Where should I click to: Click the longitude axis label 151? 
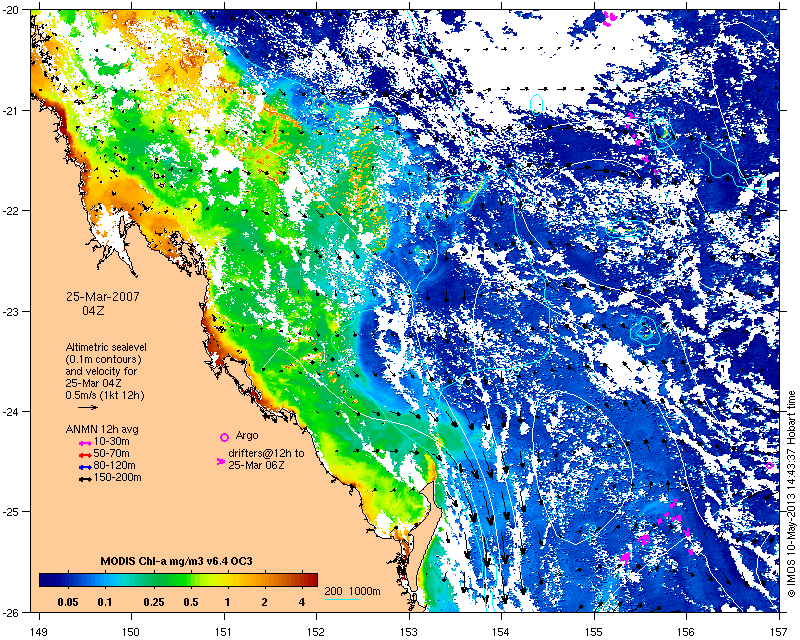point(224,632)
